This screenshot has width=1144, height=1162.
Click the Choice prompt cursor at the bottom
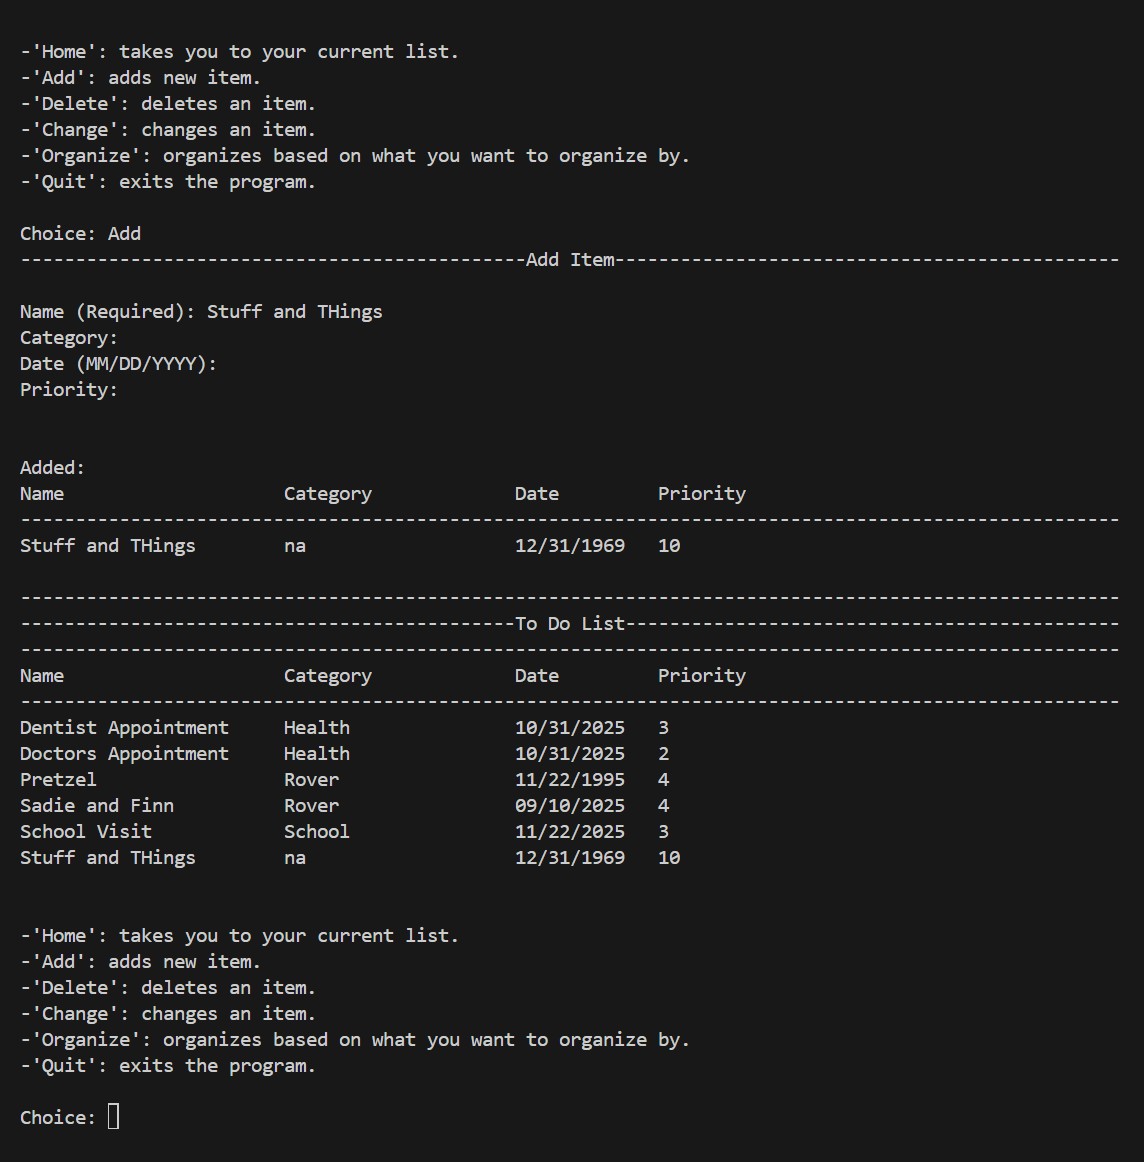(113, 1117)
